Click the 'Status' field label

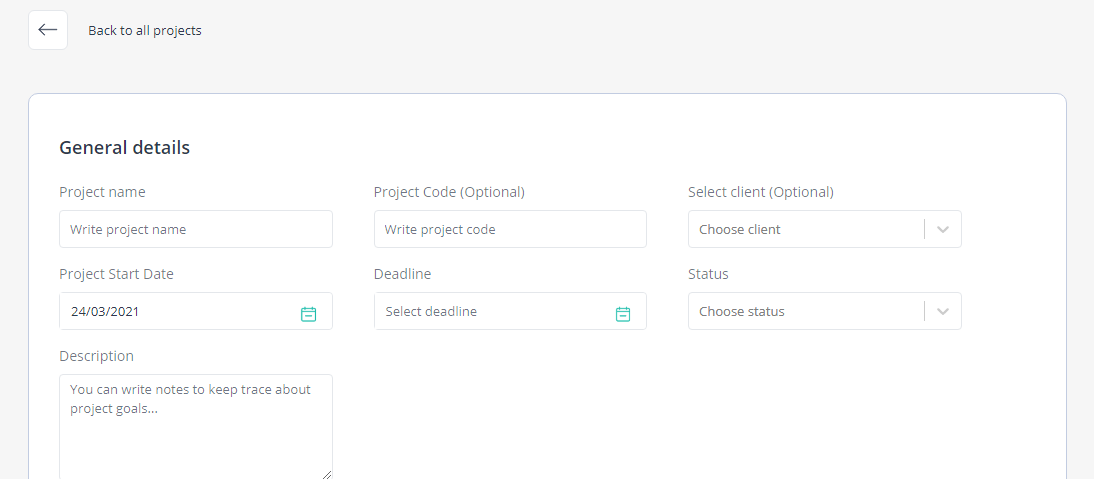pos(708,275)
